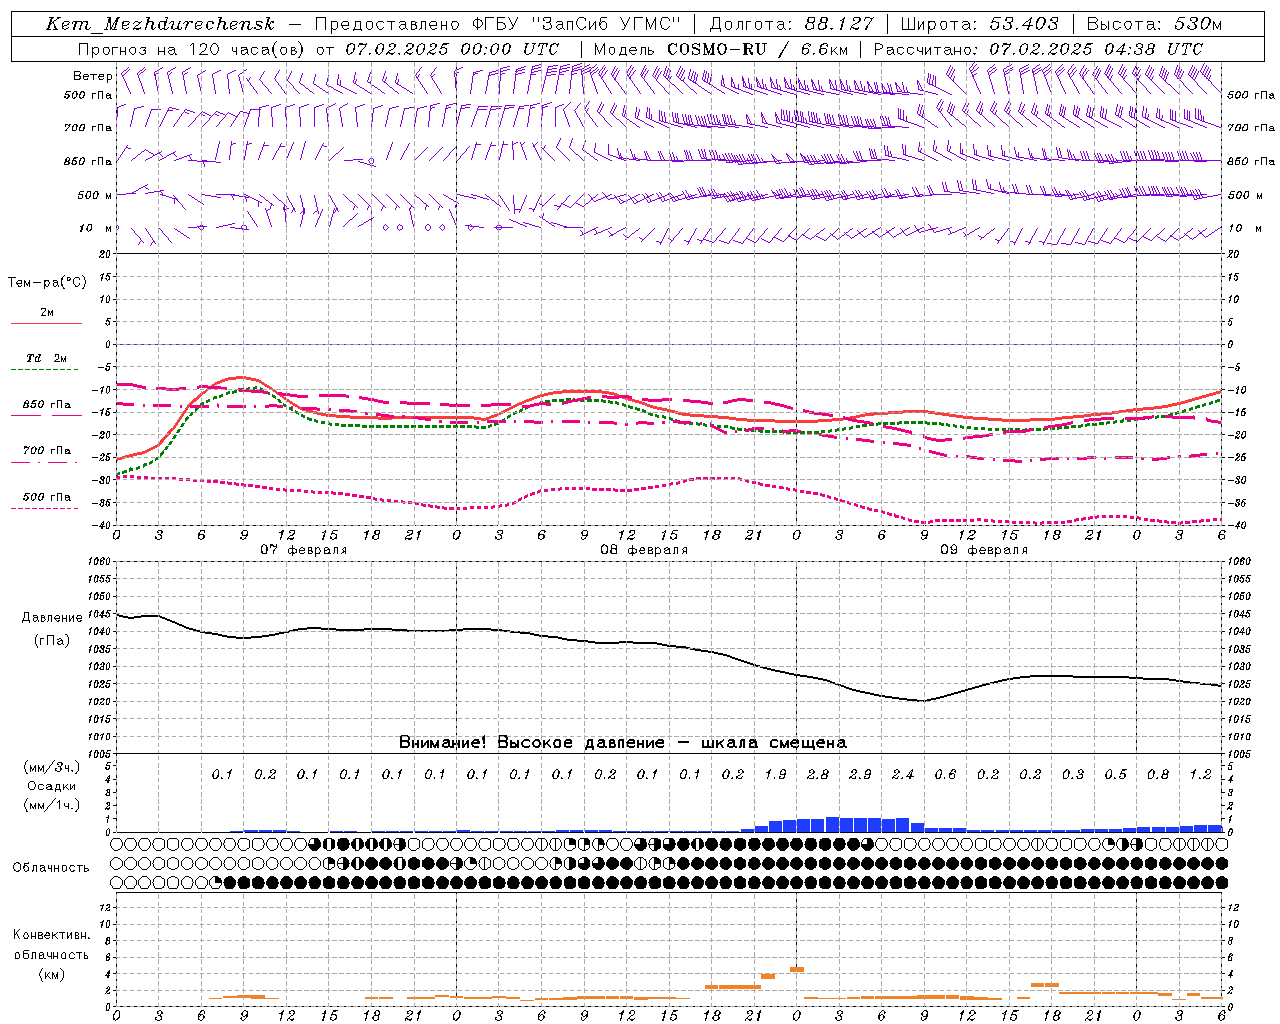The image size is (1280, 1024).
Task: Click the precipitation value "0.8"
Action: click(x=1158, y=775)
